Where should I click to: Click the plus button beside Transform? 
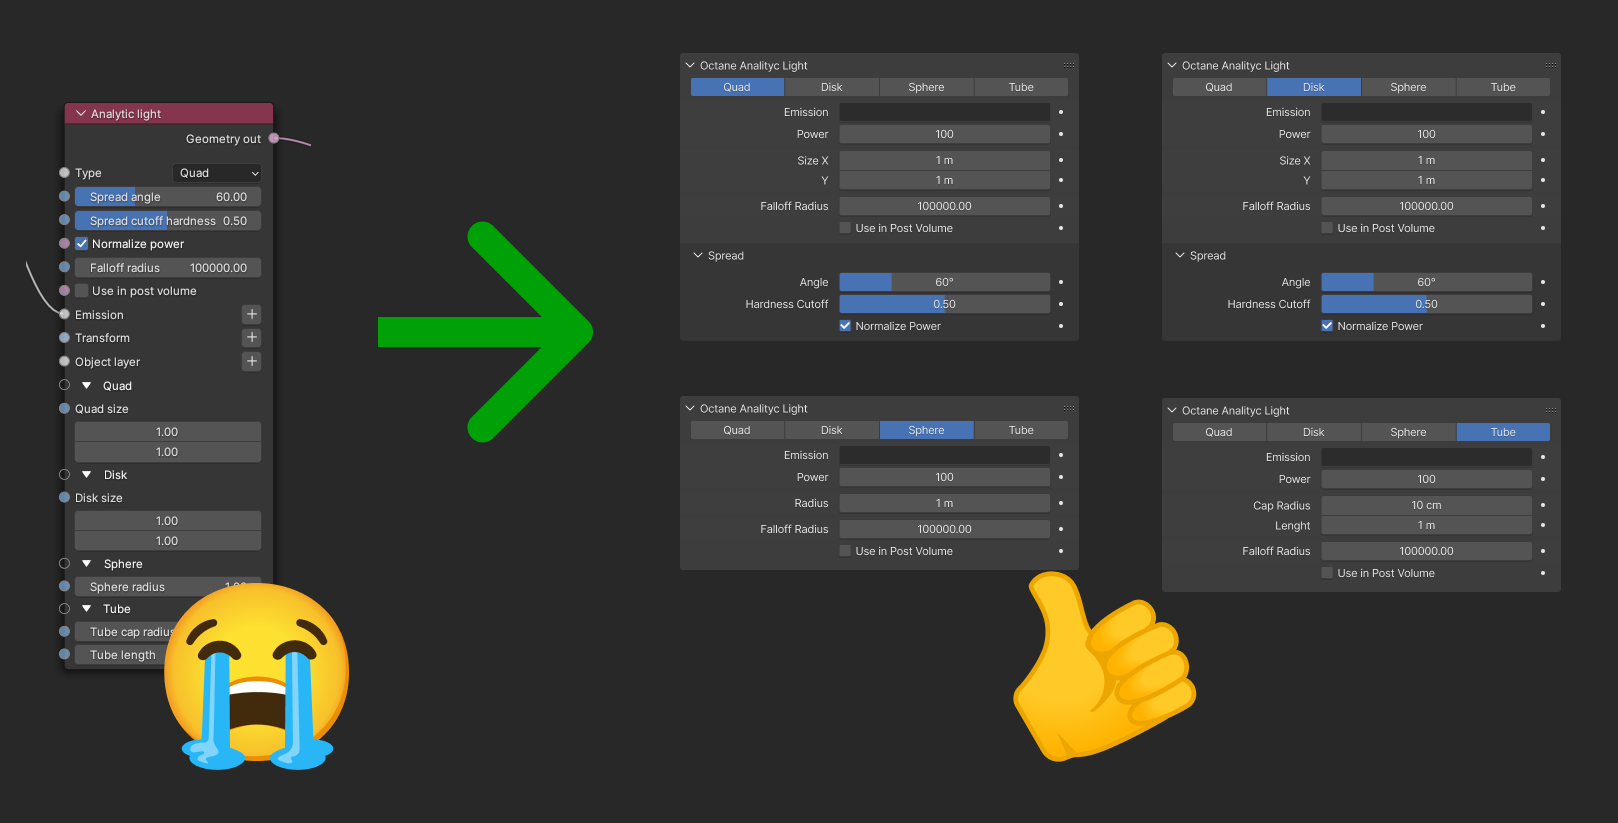pos(252,338)
